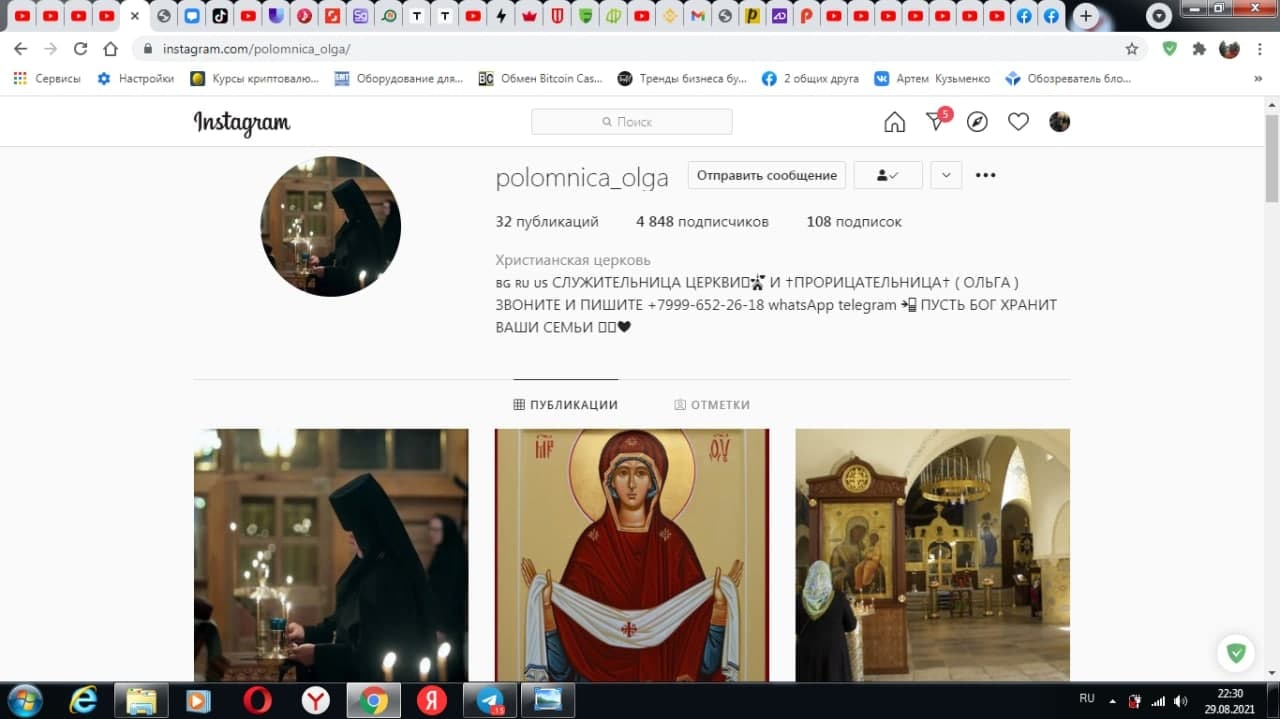Click floating green shield badge
Image resolution: width=1280 pixels, height=719 pixels.
1237,653
